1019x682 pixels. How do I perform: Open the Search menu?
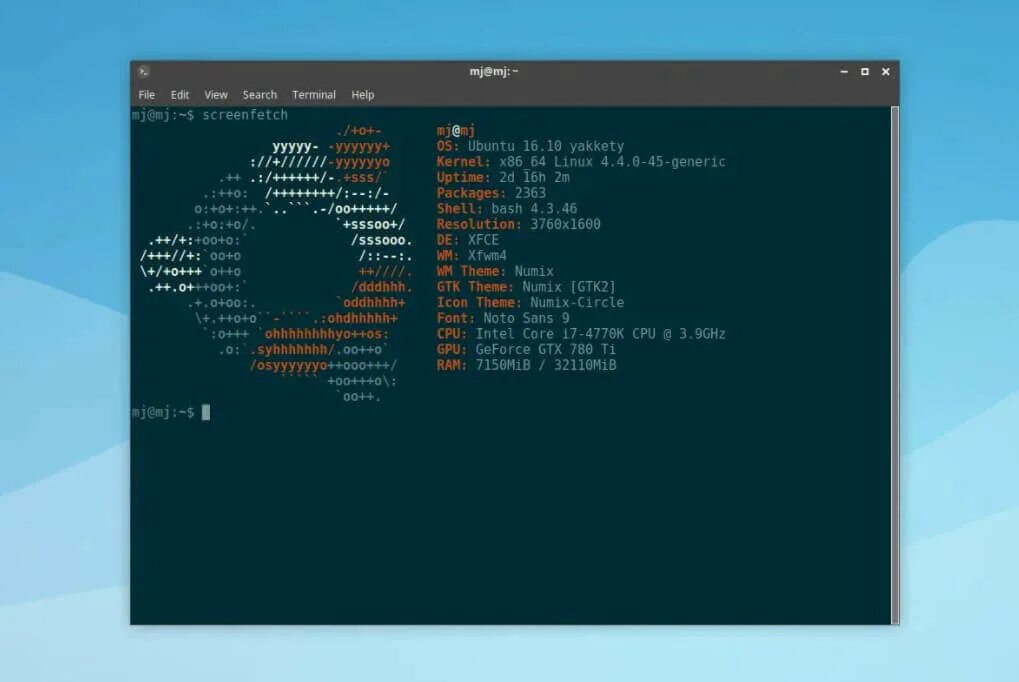tap(259, 95)
